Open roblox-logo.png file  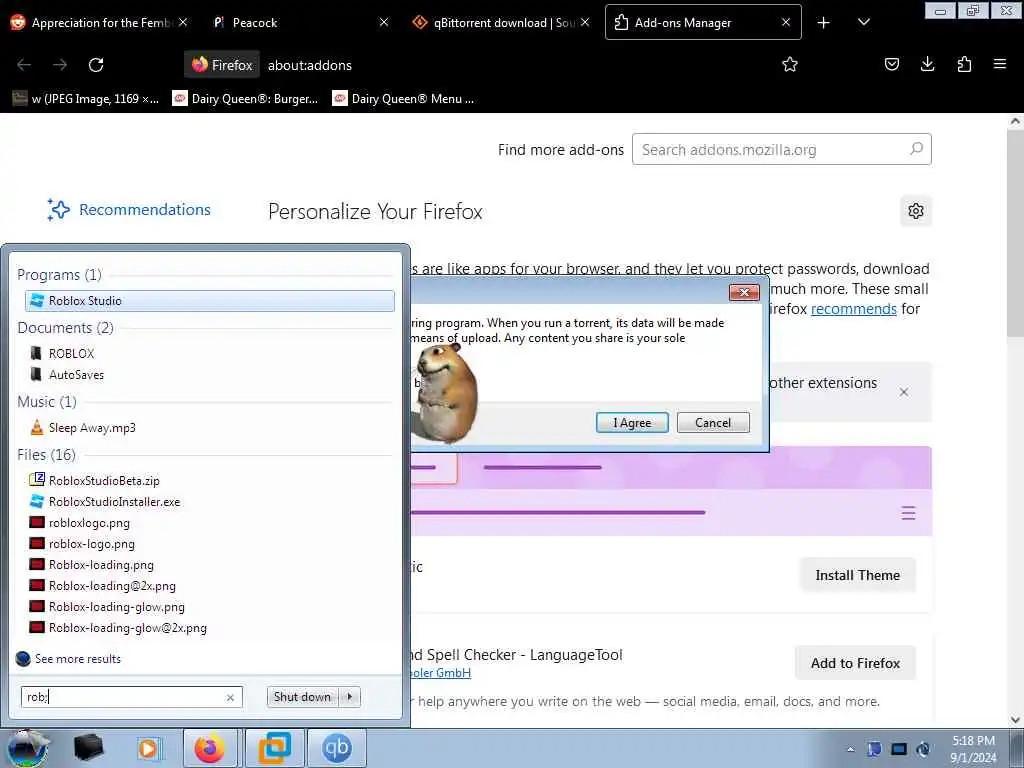point(82,543)
